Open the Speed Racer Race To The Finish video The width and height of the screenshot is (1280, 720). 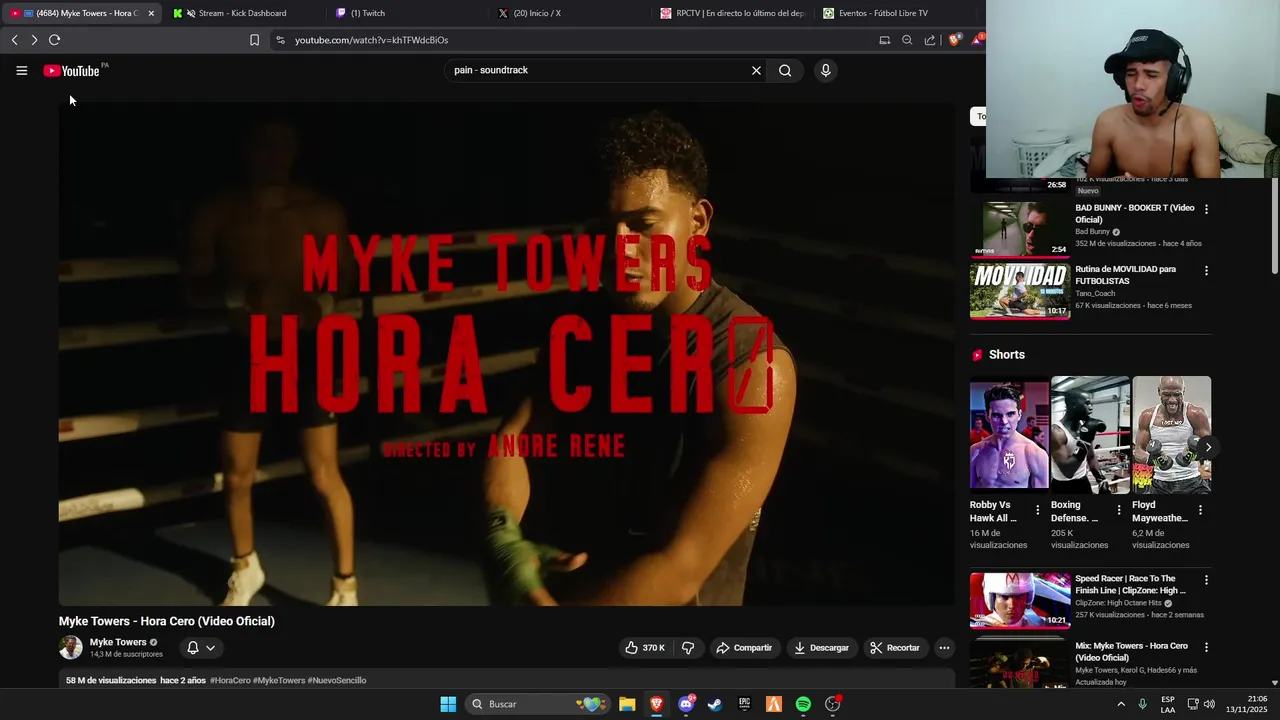(x=1020, y=600)
